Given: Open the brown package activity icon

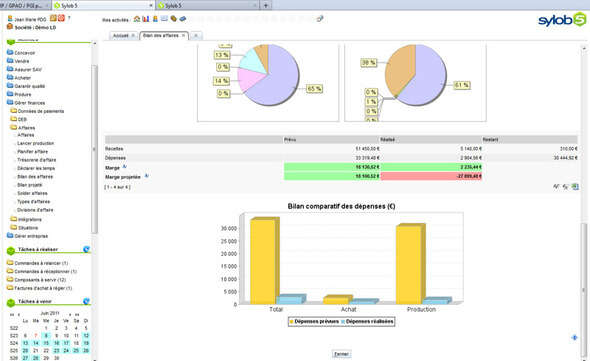Looking at the screenshot, I should (173, 18).
